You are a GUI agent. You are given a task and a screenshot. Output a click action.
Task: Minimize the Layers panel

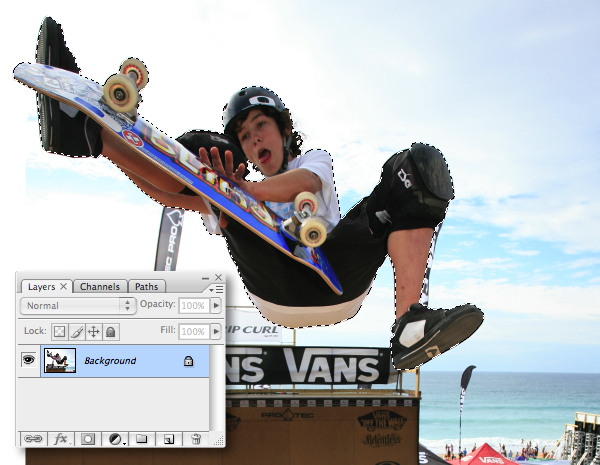pos(205,278)
